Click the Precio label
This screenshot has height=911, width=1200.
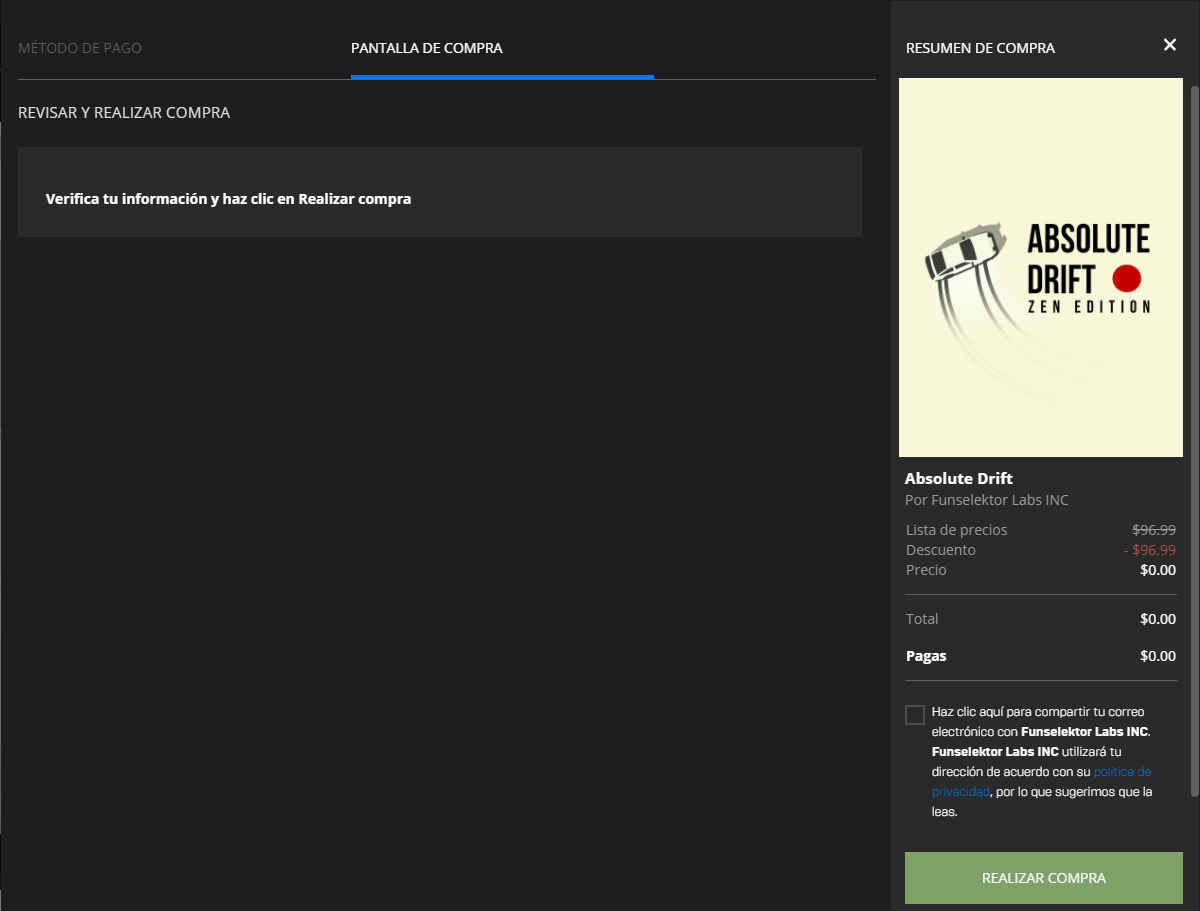pyautogui.click(x=926, y=570)
